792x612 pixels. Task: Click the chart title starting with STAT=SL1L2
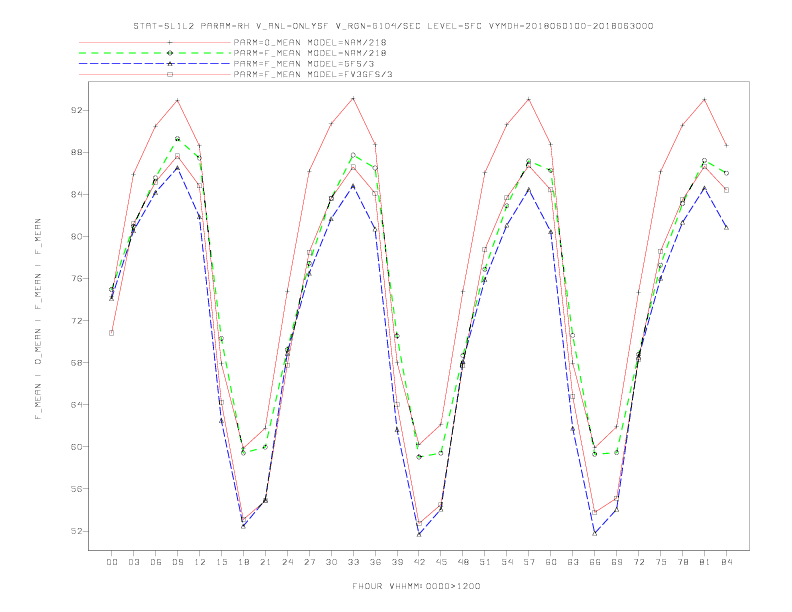(x=393, y=26)
